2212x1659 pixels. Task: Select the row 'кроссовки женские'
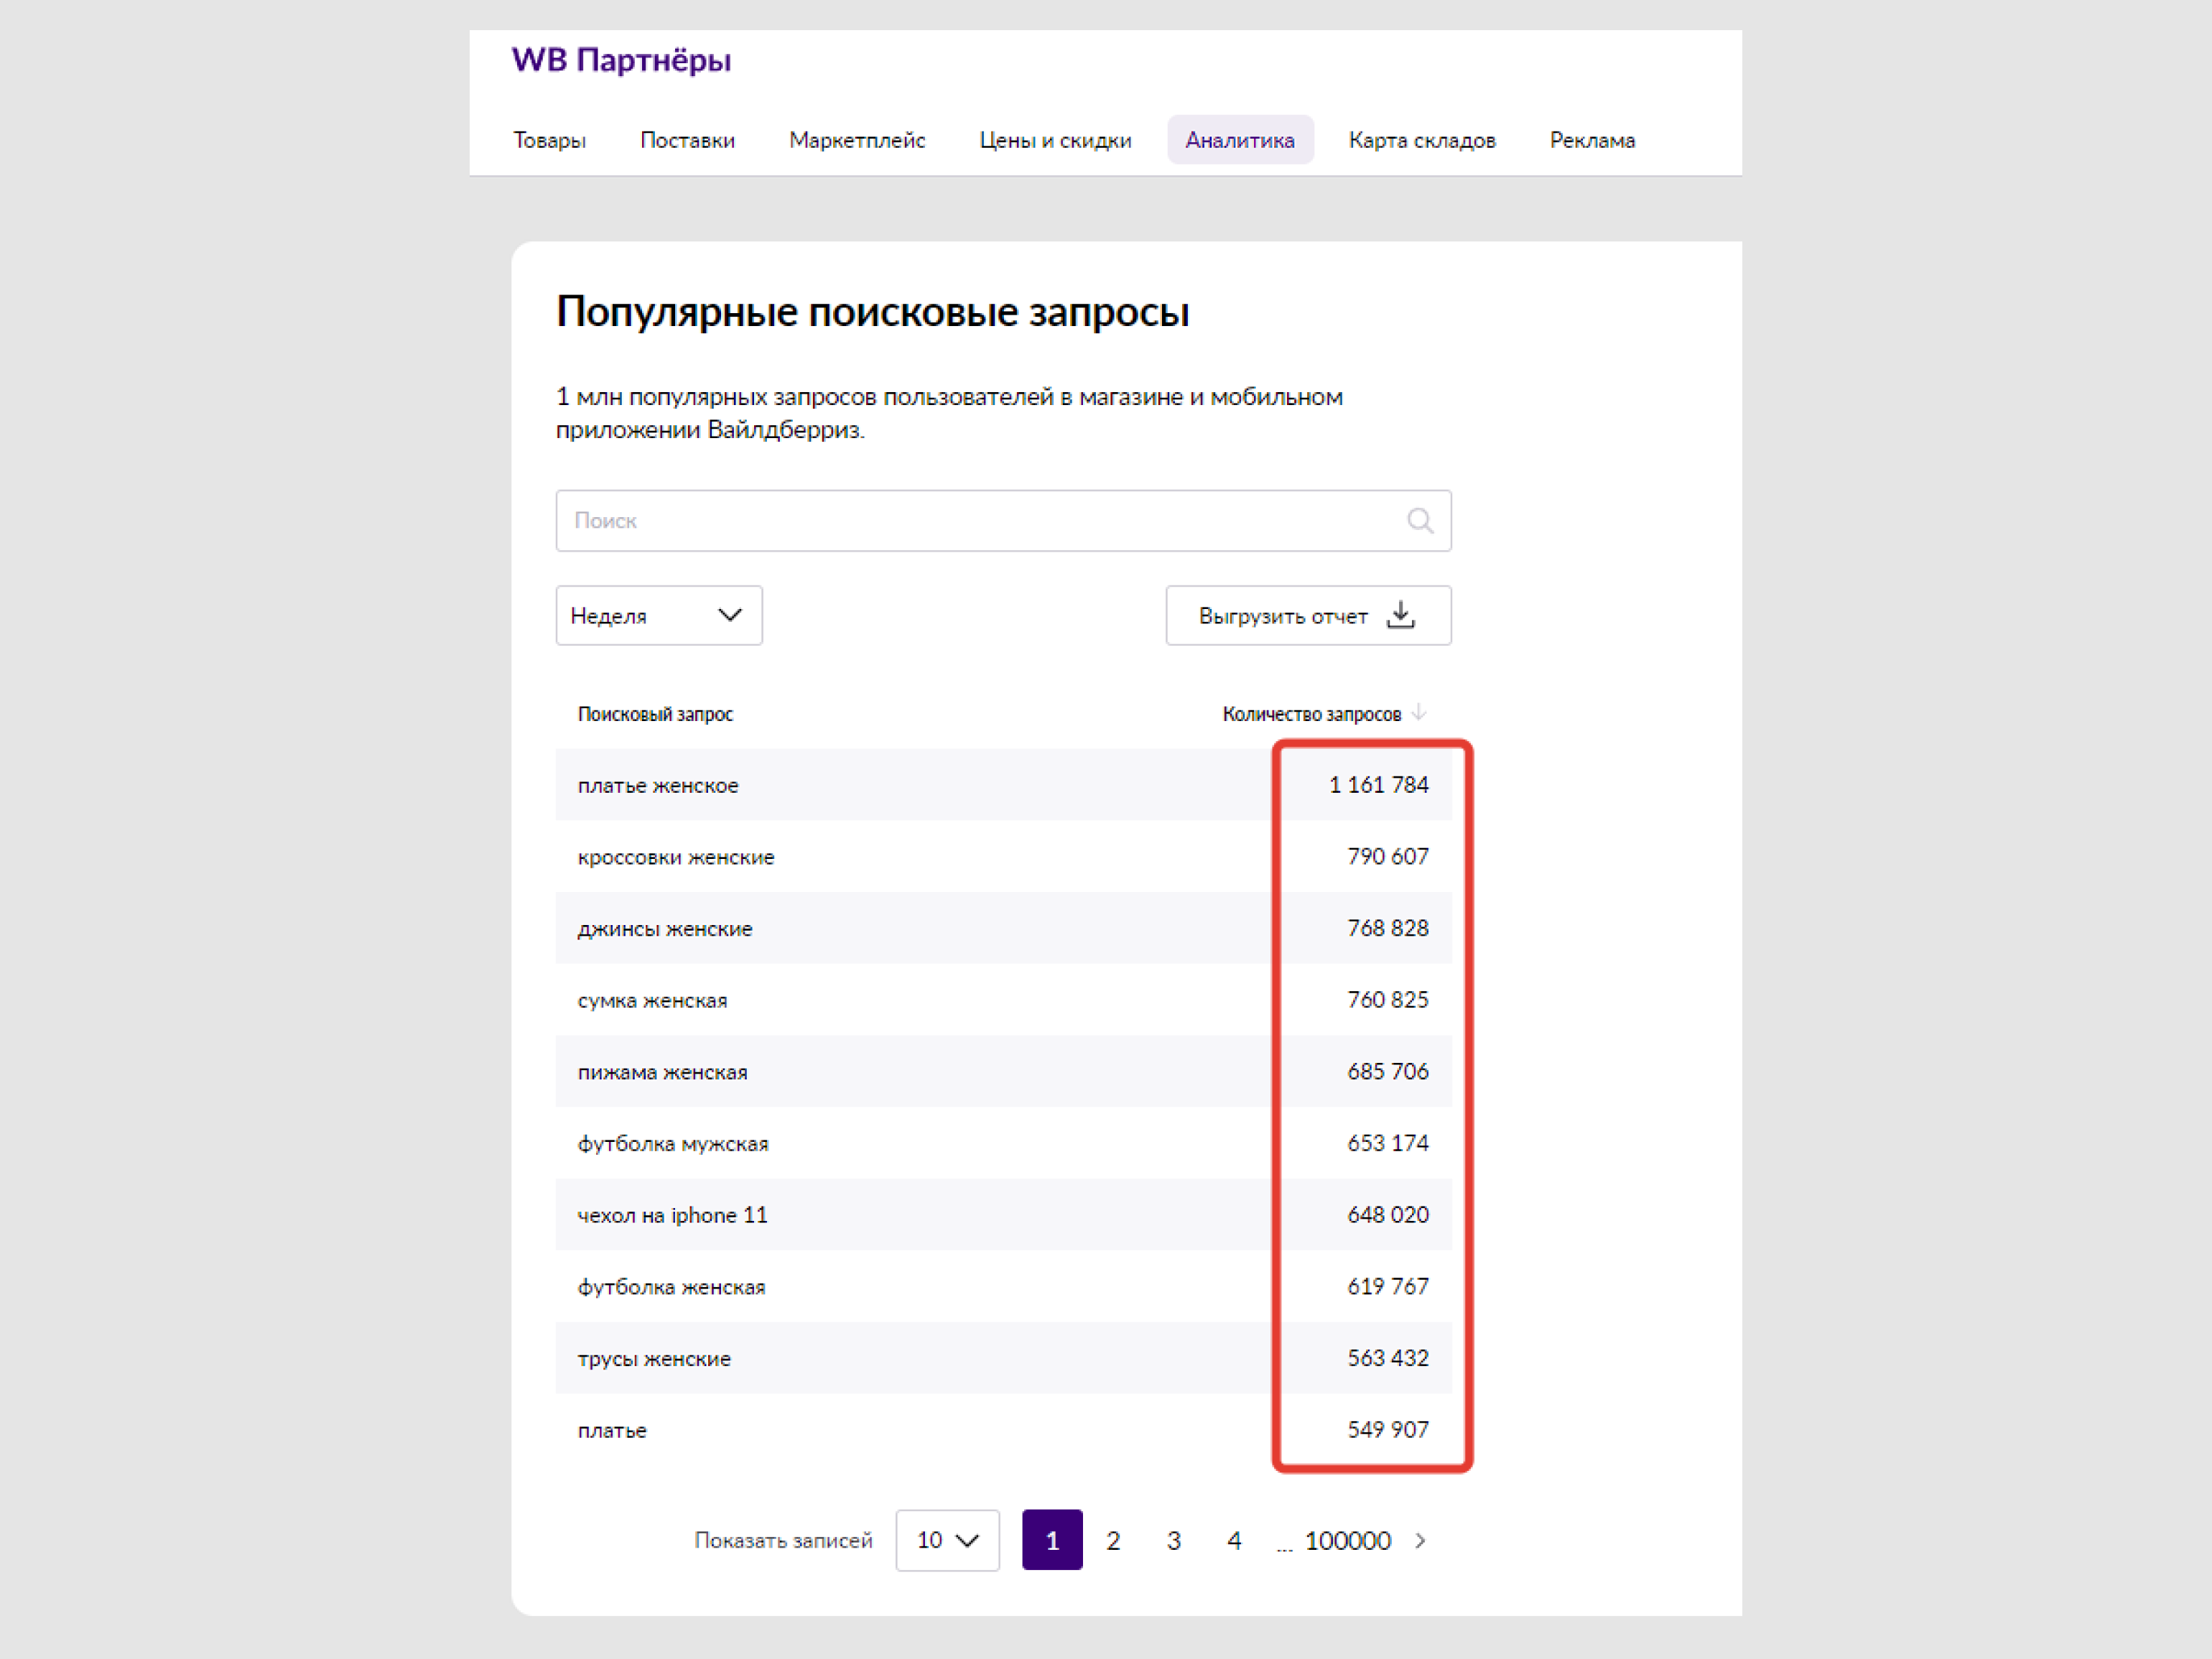click(1003, 857)
